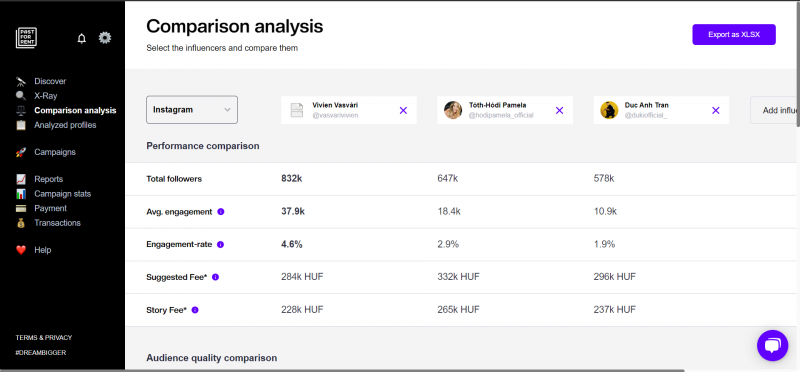This screenshot has width=800, height=372.
Task: Click the 578k total followers value
Action: (604, 179)
